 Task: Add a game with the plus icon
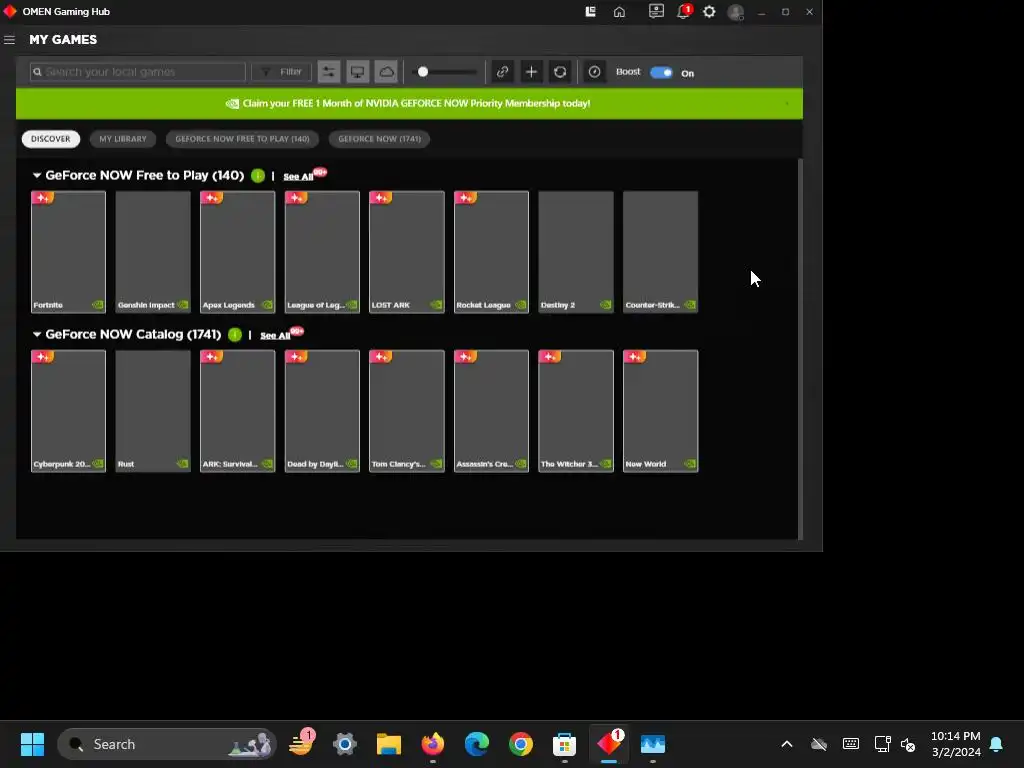pos(531,72)
